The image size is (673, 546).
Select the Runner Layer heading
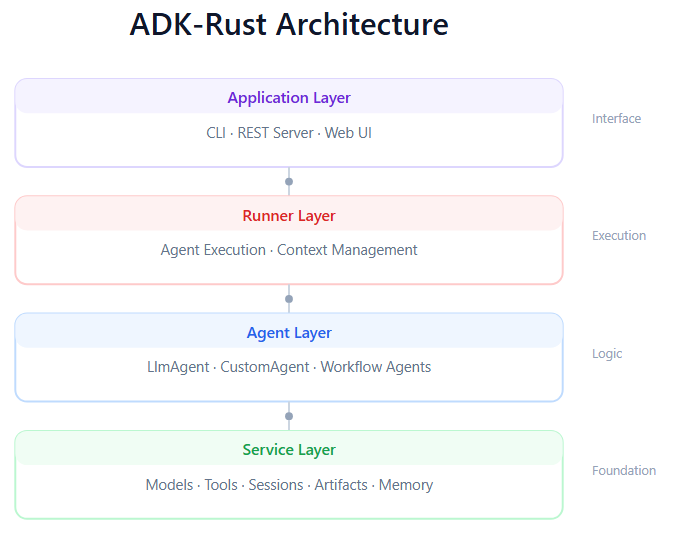(x=289, y=215)
